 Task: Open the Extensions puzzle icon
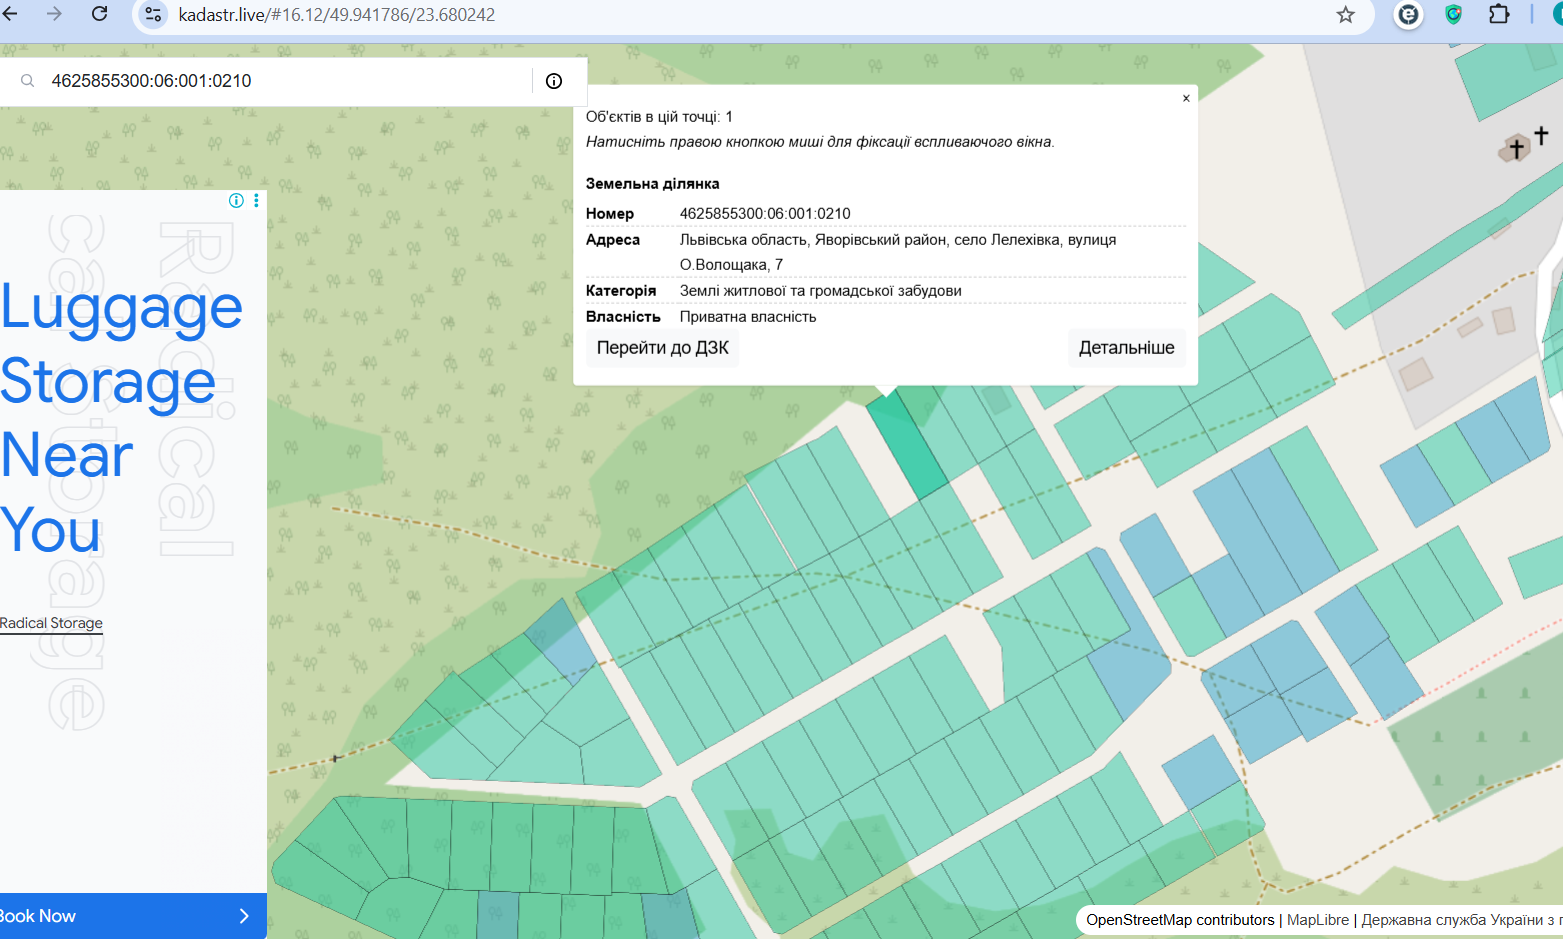click(x=1498, y=14)
